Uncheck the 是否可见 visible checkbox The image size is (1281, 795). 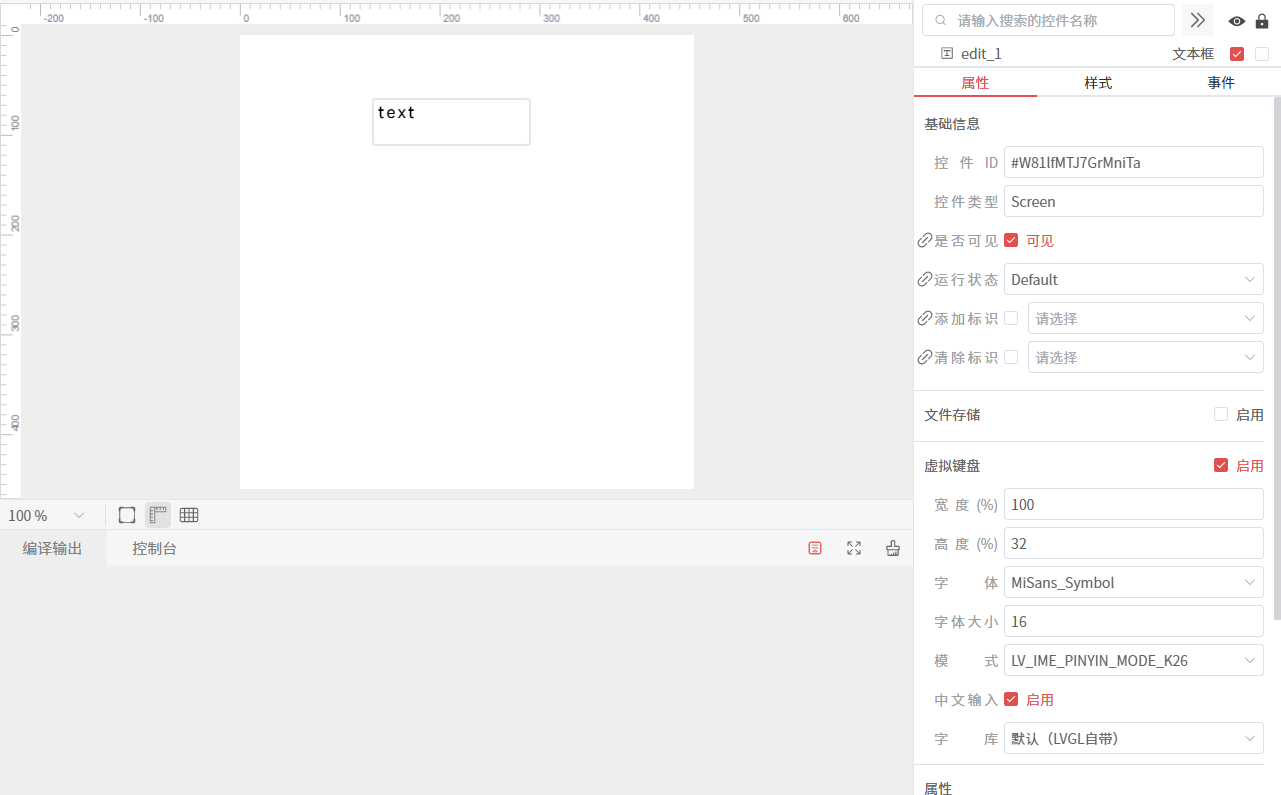1011,240
